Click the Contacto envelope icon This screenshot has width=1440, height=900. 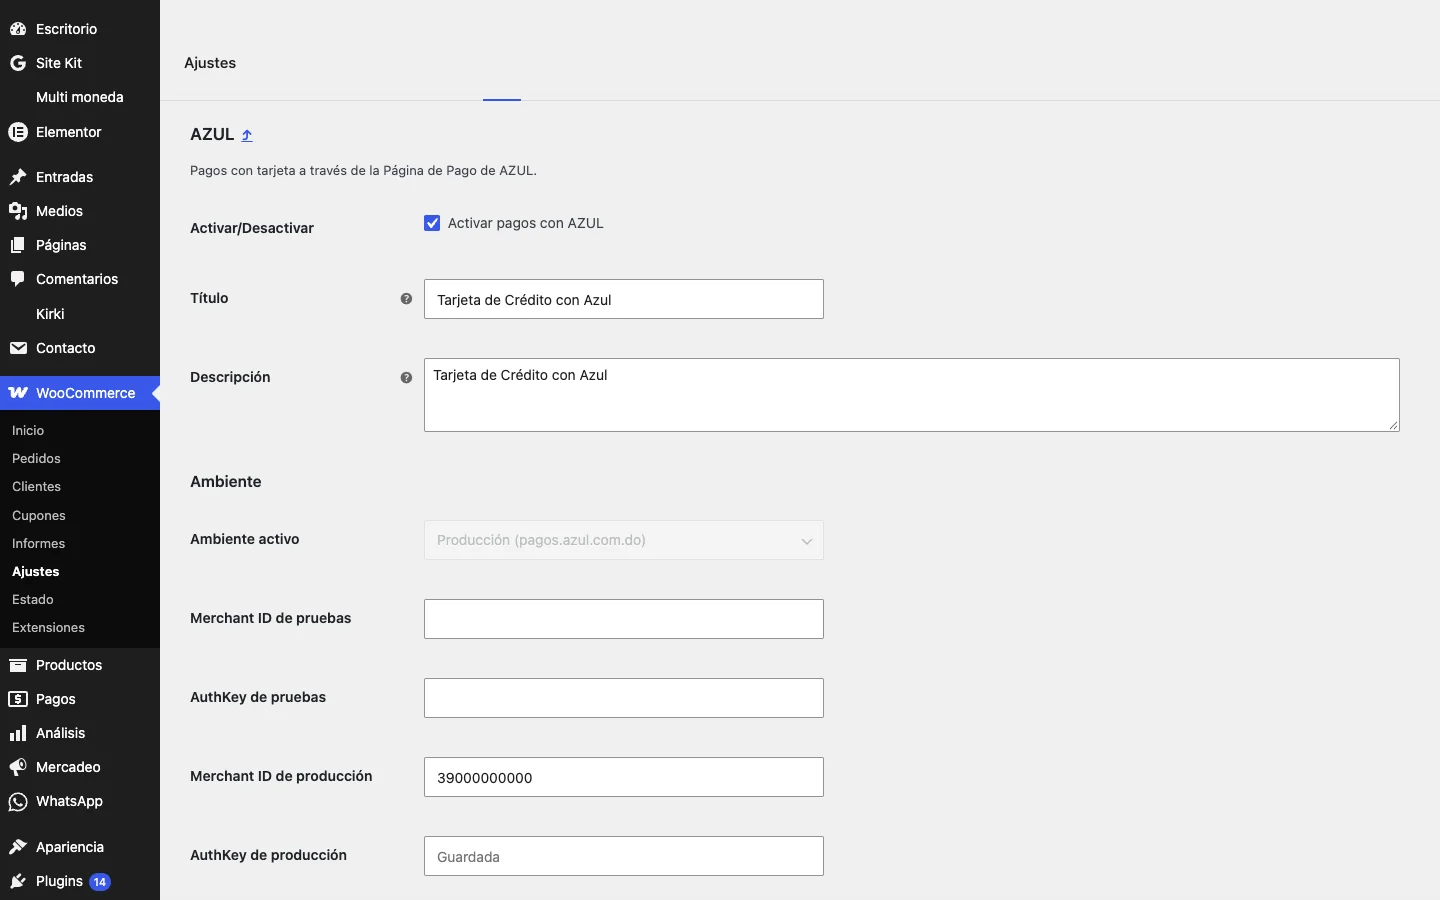(18, 348)
